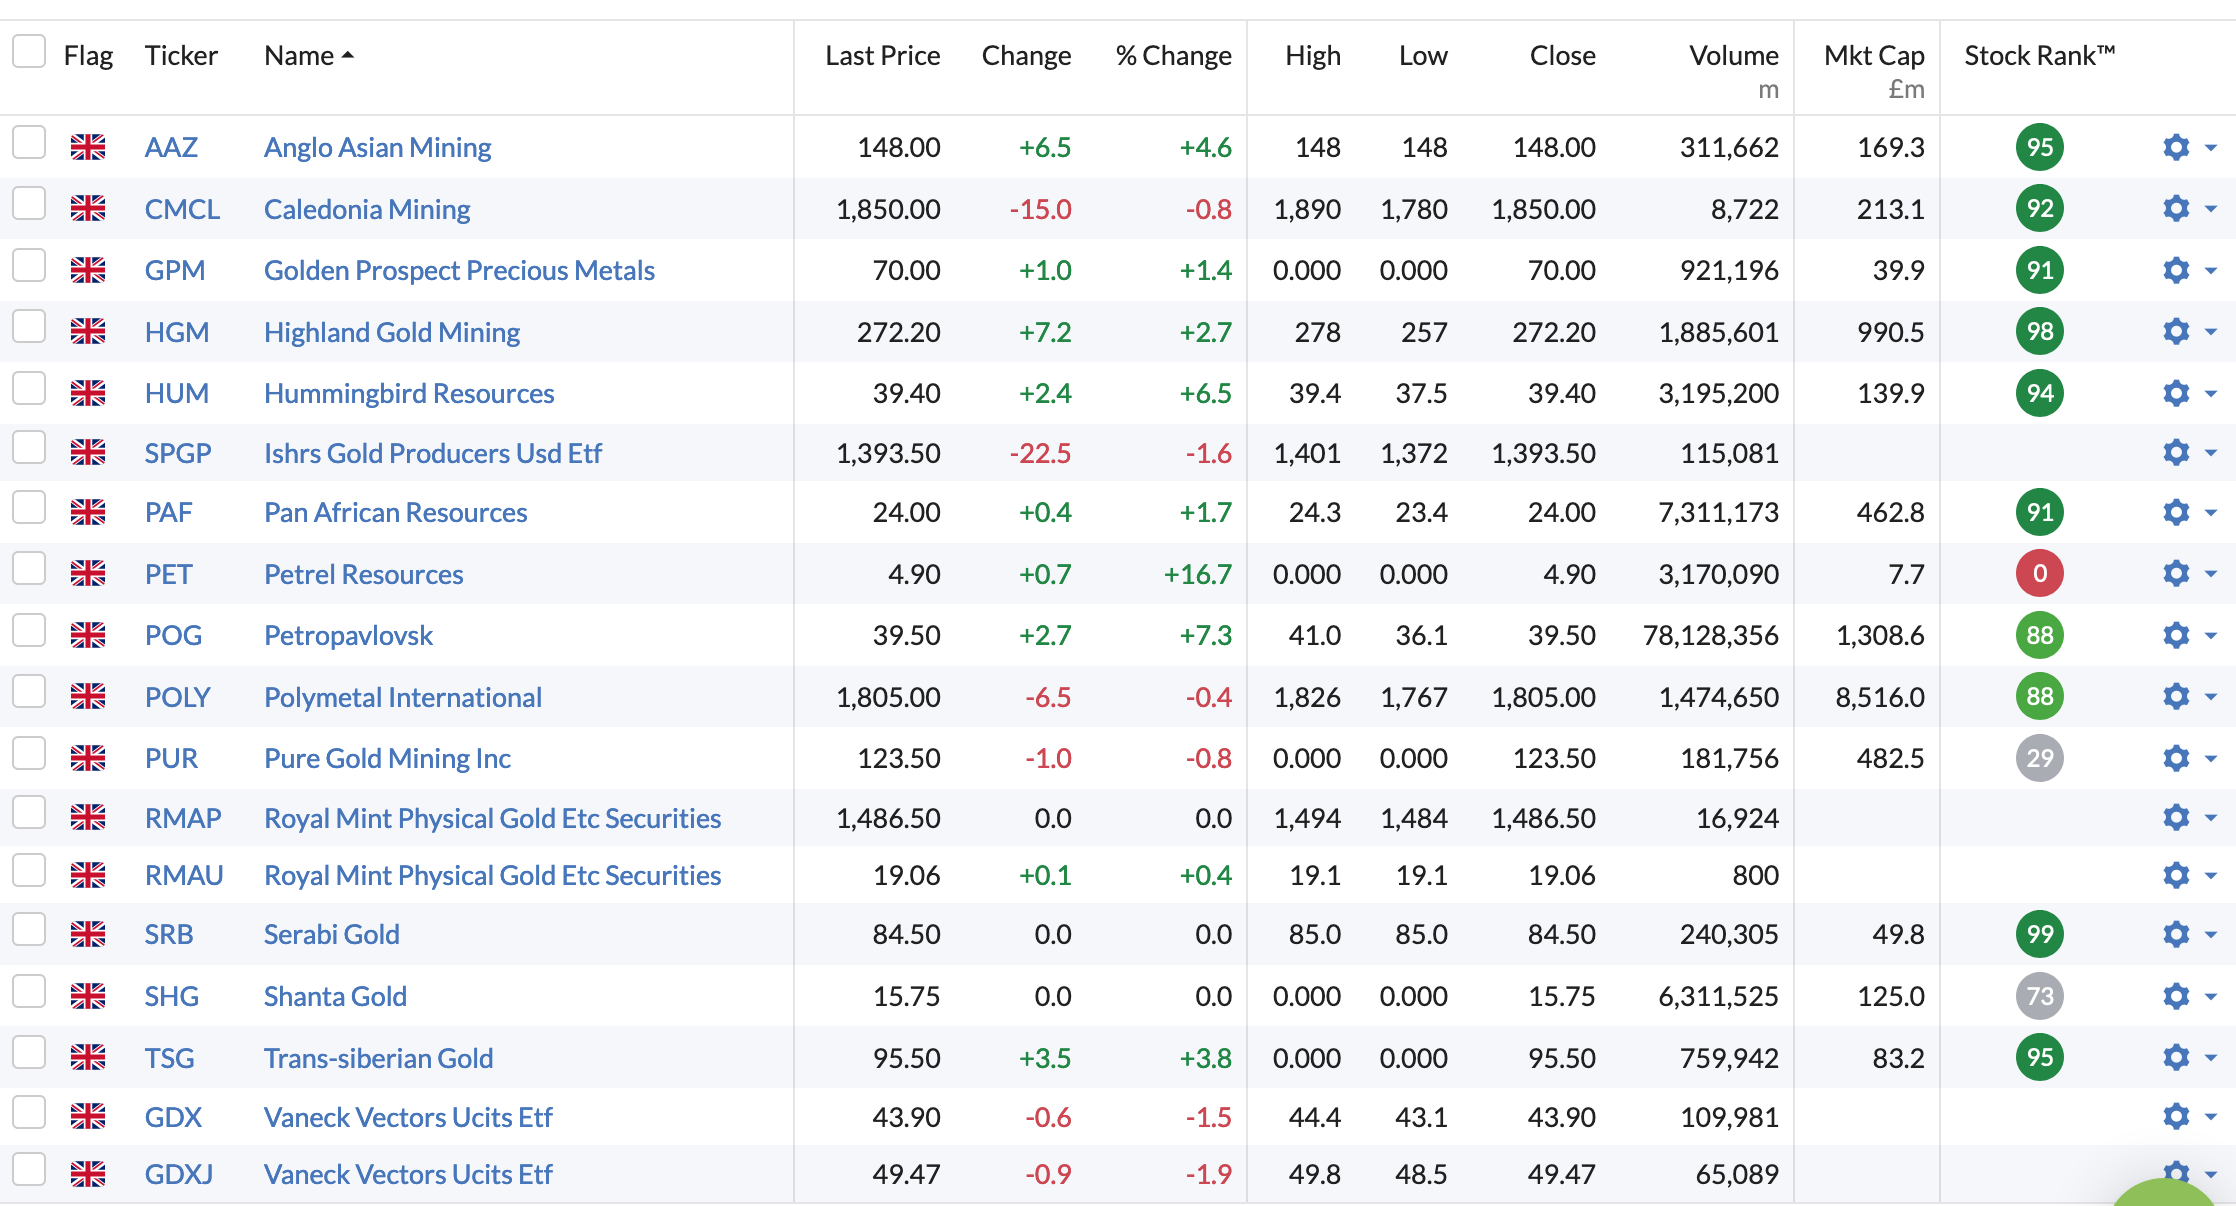The width and height of the screenshot is (2236, 1206).
Task: Expand dropdown arrow in Petropavlovsk row
Action: pyautogui.click(x=2211, y=636)
